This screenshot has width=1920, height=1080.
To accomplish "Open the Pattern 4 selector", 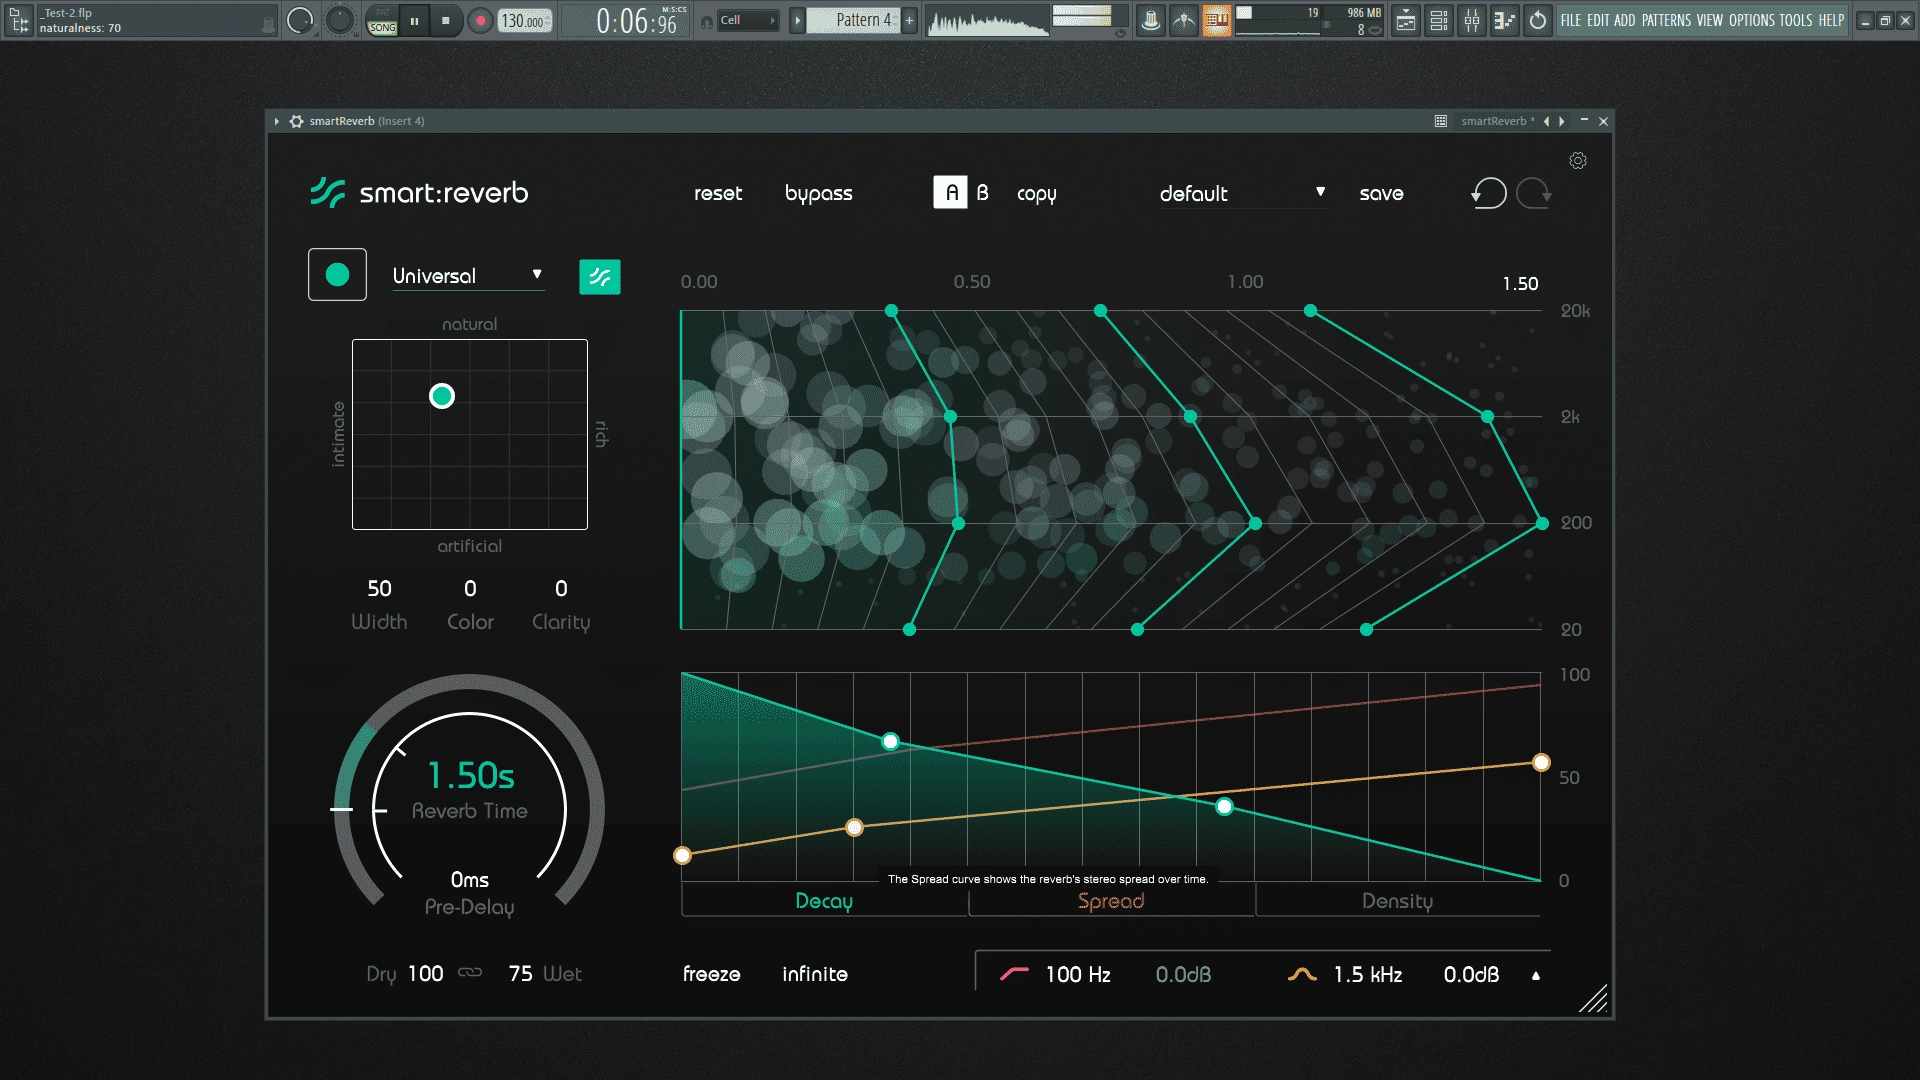I will [853, 20].
